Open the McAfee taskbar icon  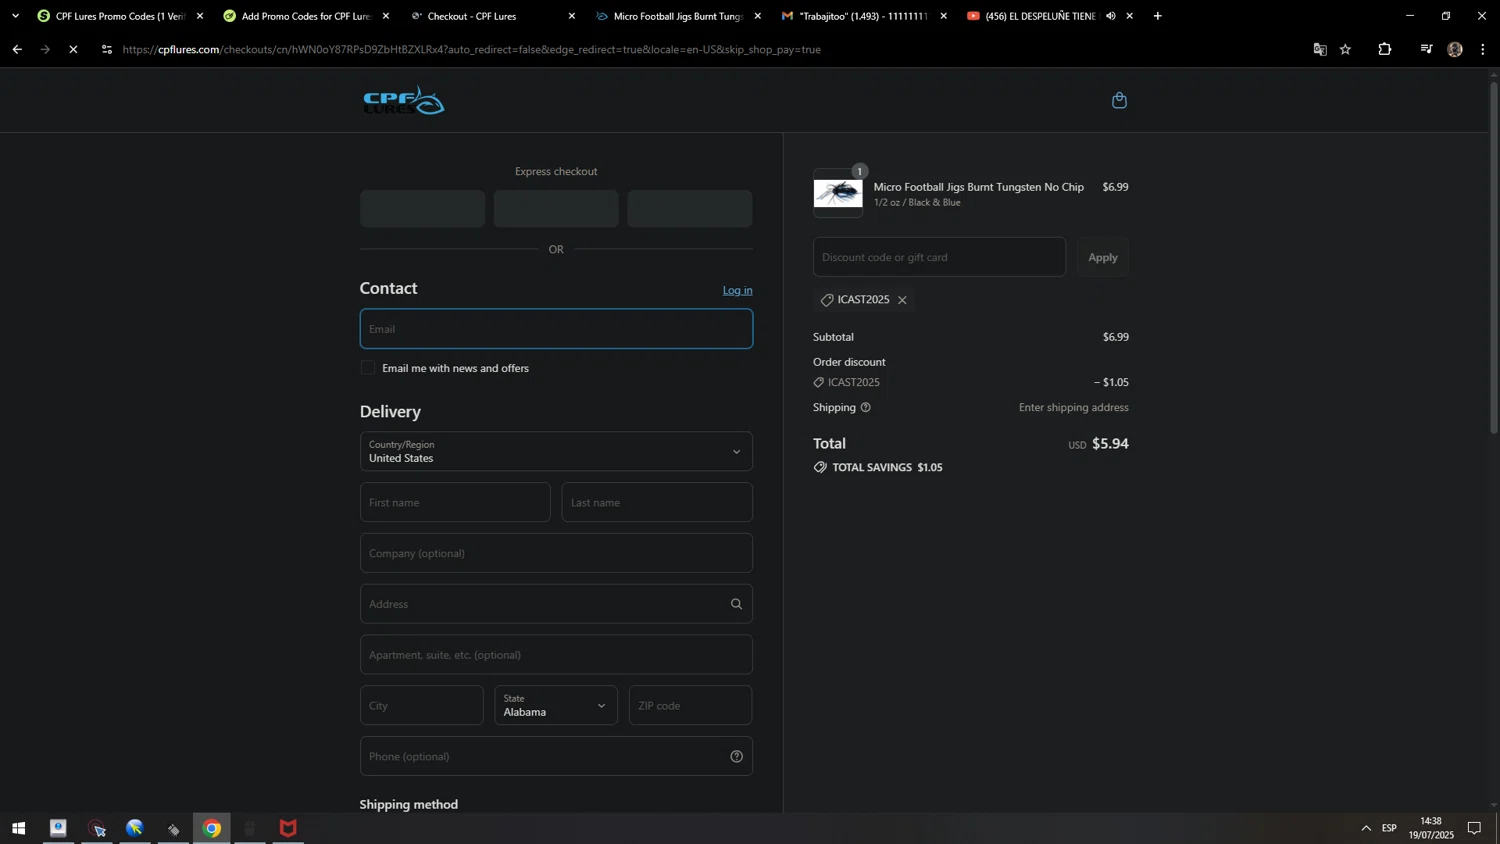pyautogui.click(x=288, y=828)
